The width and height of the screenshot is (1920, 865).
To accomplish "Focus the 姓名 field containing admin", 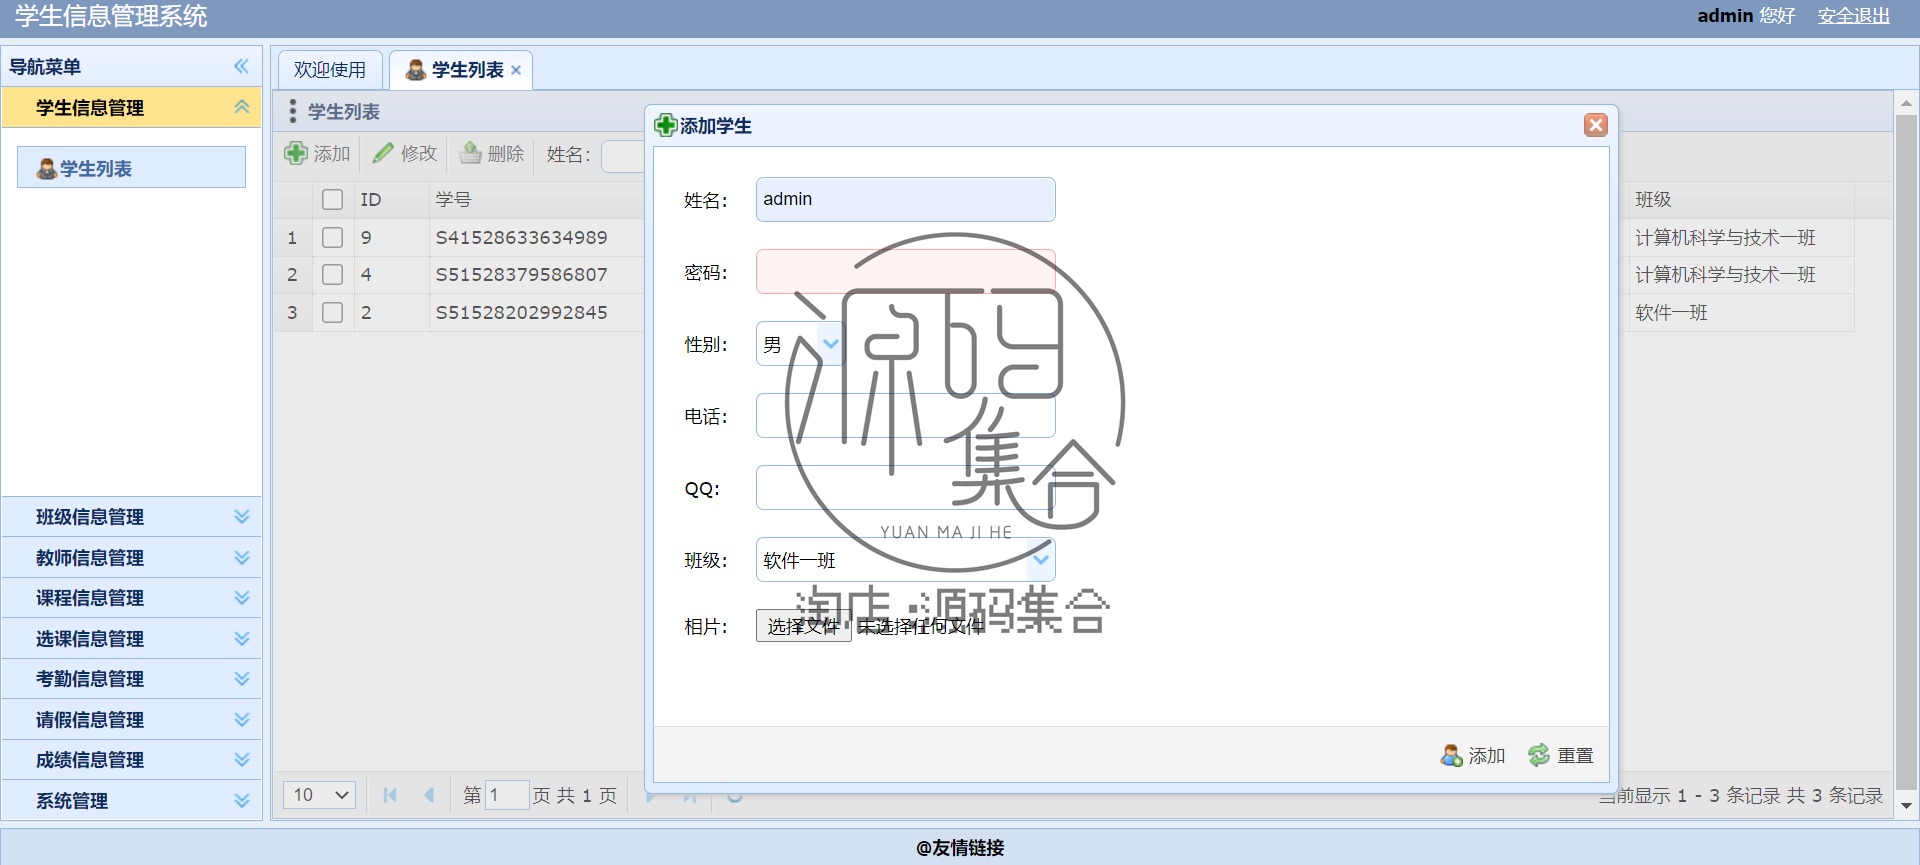I will (x=905, y=199).
